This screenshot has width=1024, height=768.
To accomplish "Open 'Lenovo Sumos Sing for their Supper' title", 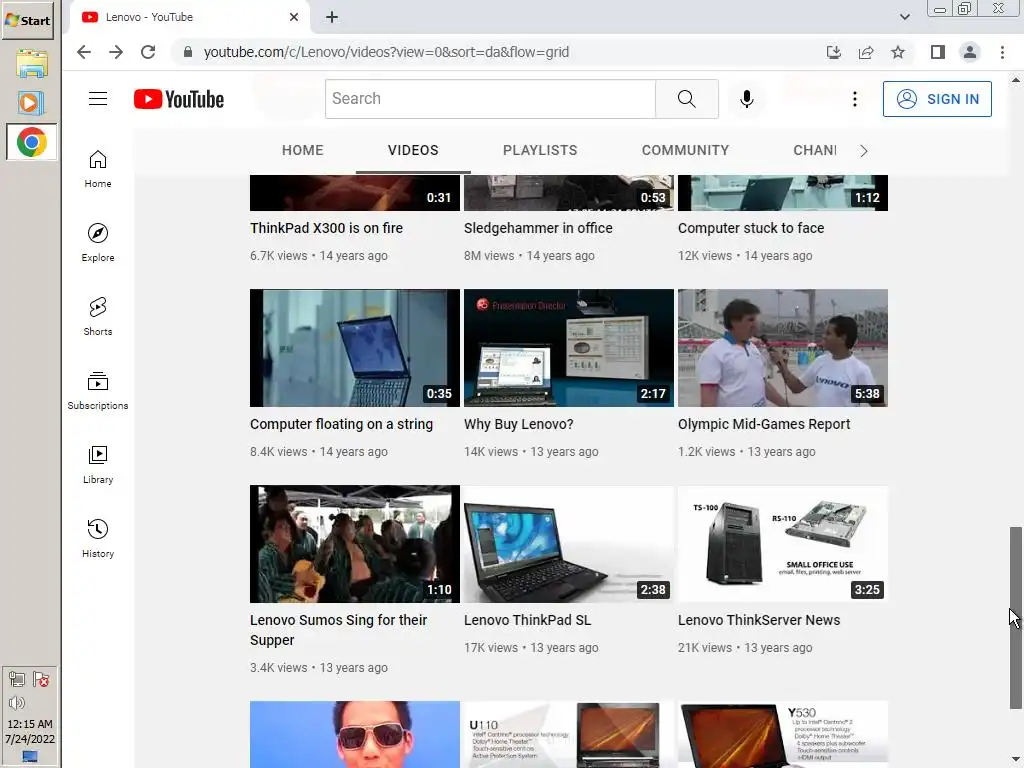I will (x=338, y=630).
